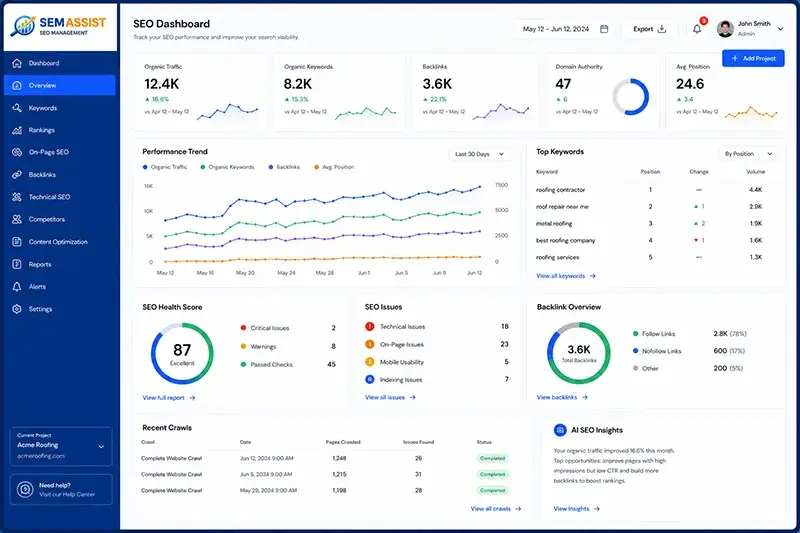The image size is (800, 533).
Task: Toggle Organic Keywords legend in Performance Trend
Action: (227, 167)
